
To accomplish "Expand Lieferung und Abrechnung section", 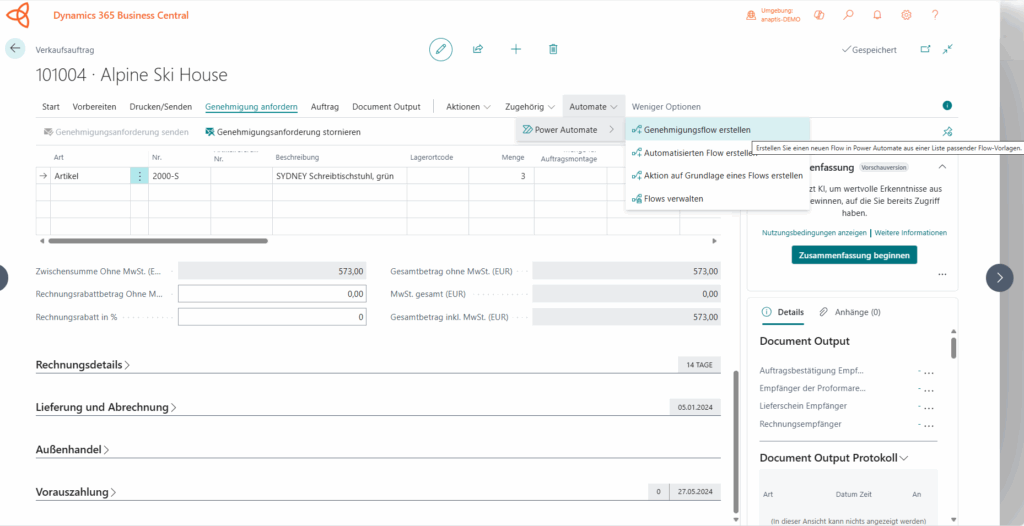I will (106, 408).
